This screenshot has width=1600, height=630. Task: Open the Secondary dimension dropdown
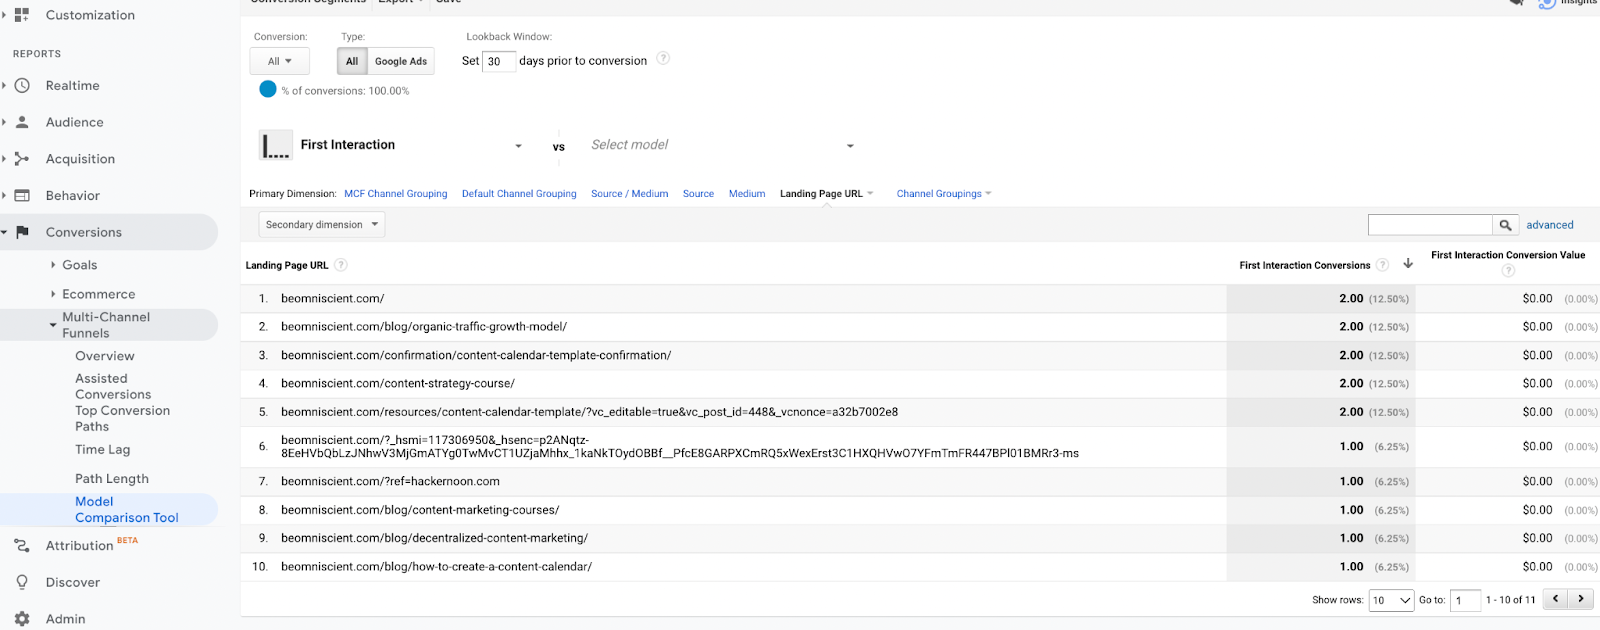click(x=322, y=225)
